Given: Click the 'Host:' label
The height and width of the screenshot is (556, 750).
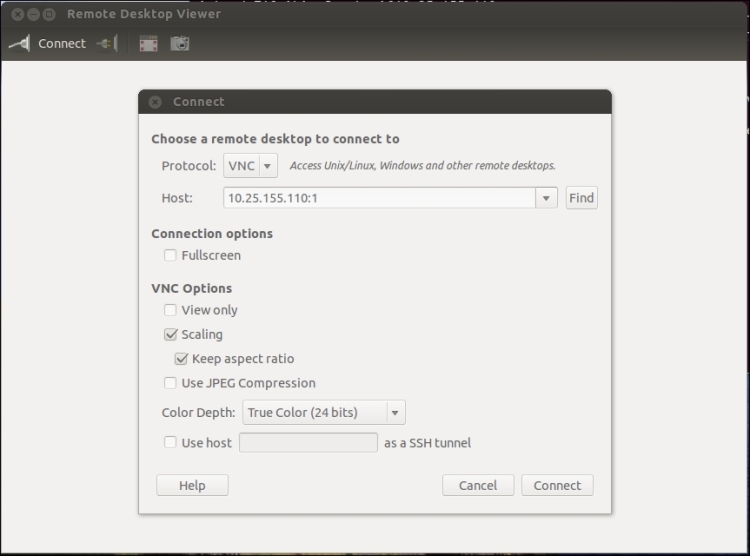Looking at the screenshot, I should tap(177, 198).
